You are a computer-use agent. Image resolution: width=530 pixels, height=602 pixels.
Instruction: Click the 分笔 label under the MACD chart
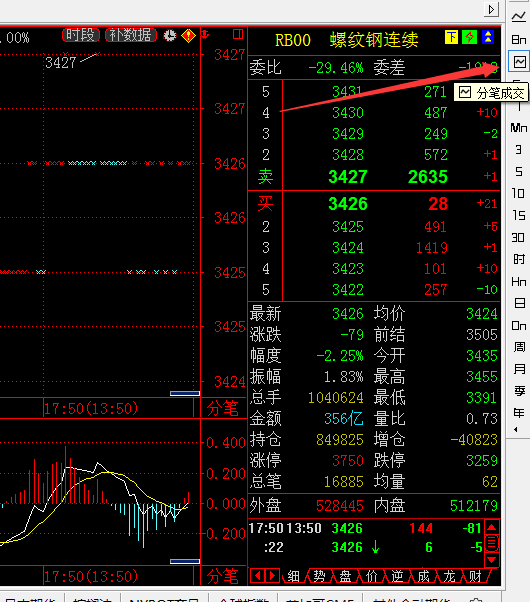point(223,576)
